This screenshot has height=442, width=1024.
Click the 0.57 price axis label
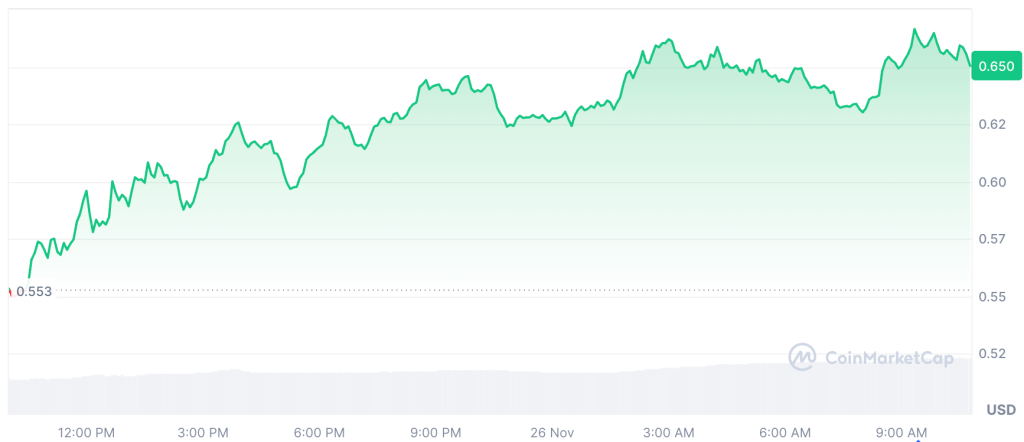pyautogui.click(x=992, y=239)
